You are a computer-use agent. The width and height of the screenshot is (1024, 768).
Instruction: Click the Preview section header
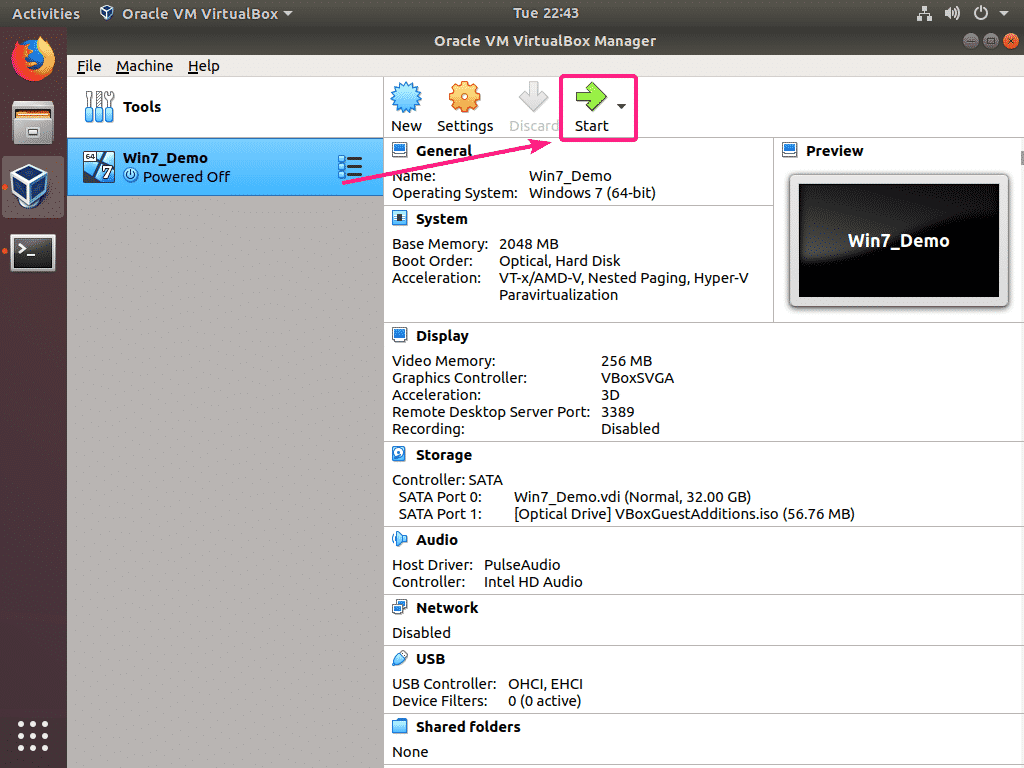pos(834,151)
